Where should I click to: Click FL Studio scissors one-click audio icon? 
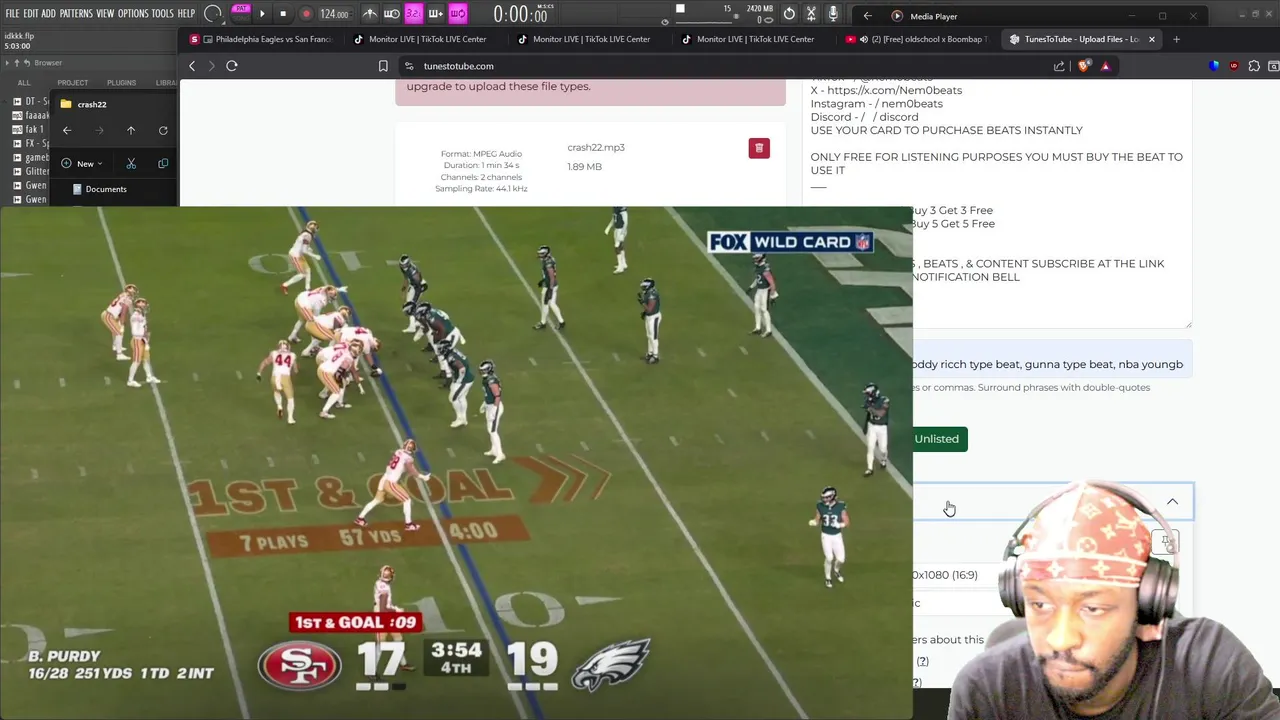[811, 14]
